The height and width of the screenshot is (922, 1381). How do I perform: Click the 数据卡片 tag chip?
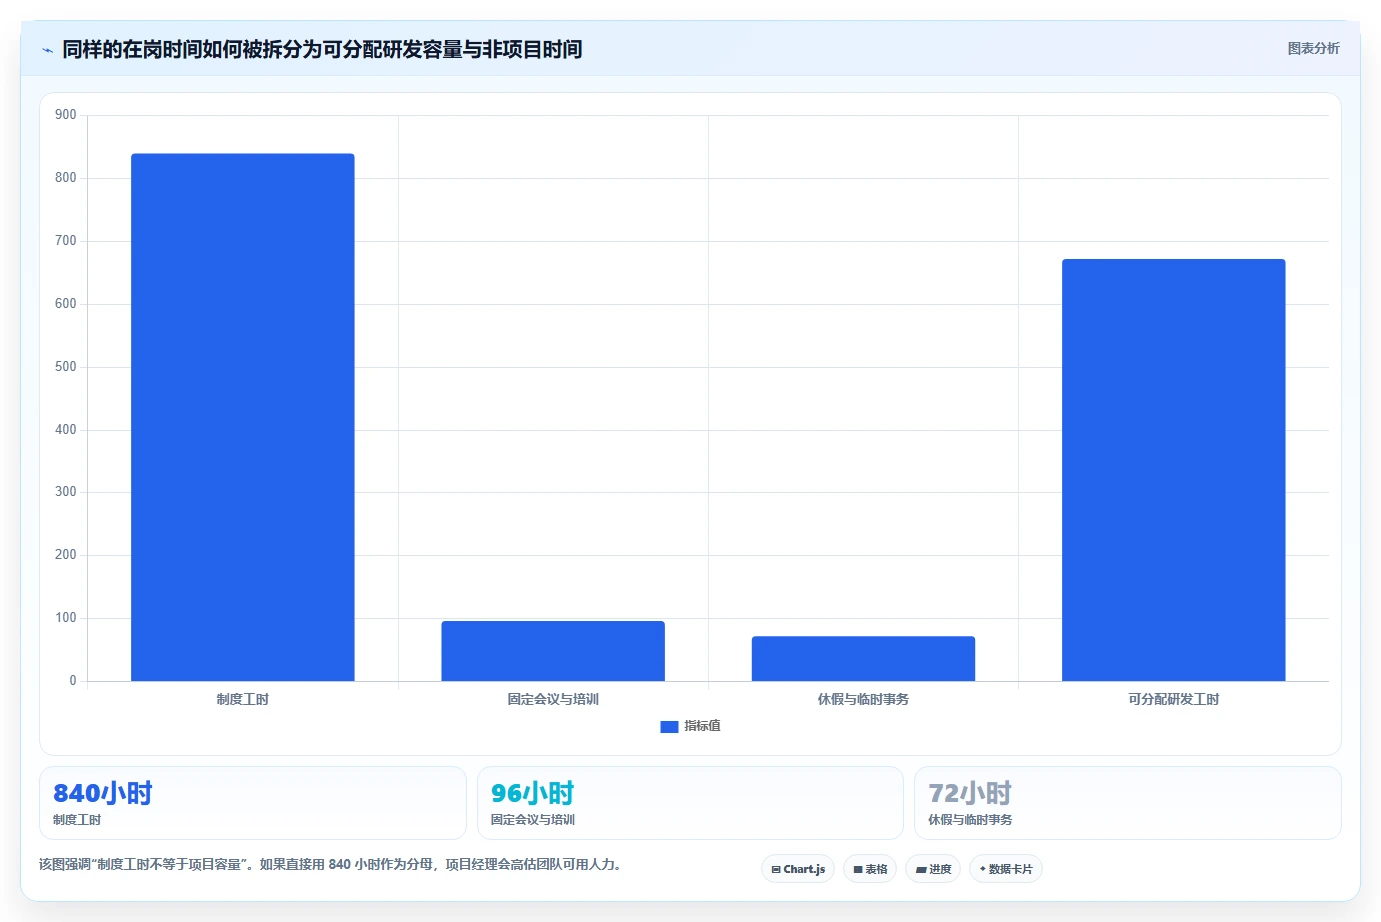(1006, 869)
